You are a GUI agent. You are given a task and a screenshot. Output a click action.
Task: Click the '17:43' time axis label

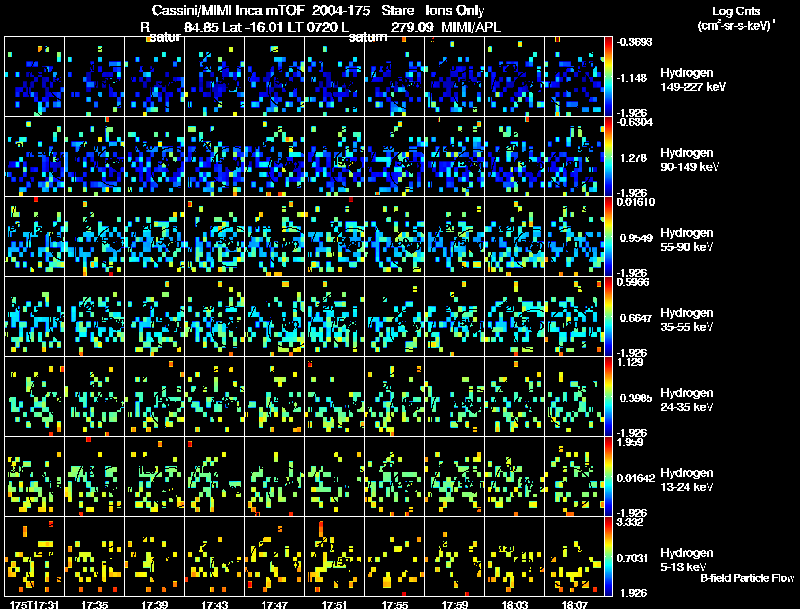214,604
